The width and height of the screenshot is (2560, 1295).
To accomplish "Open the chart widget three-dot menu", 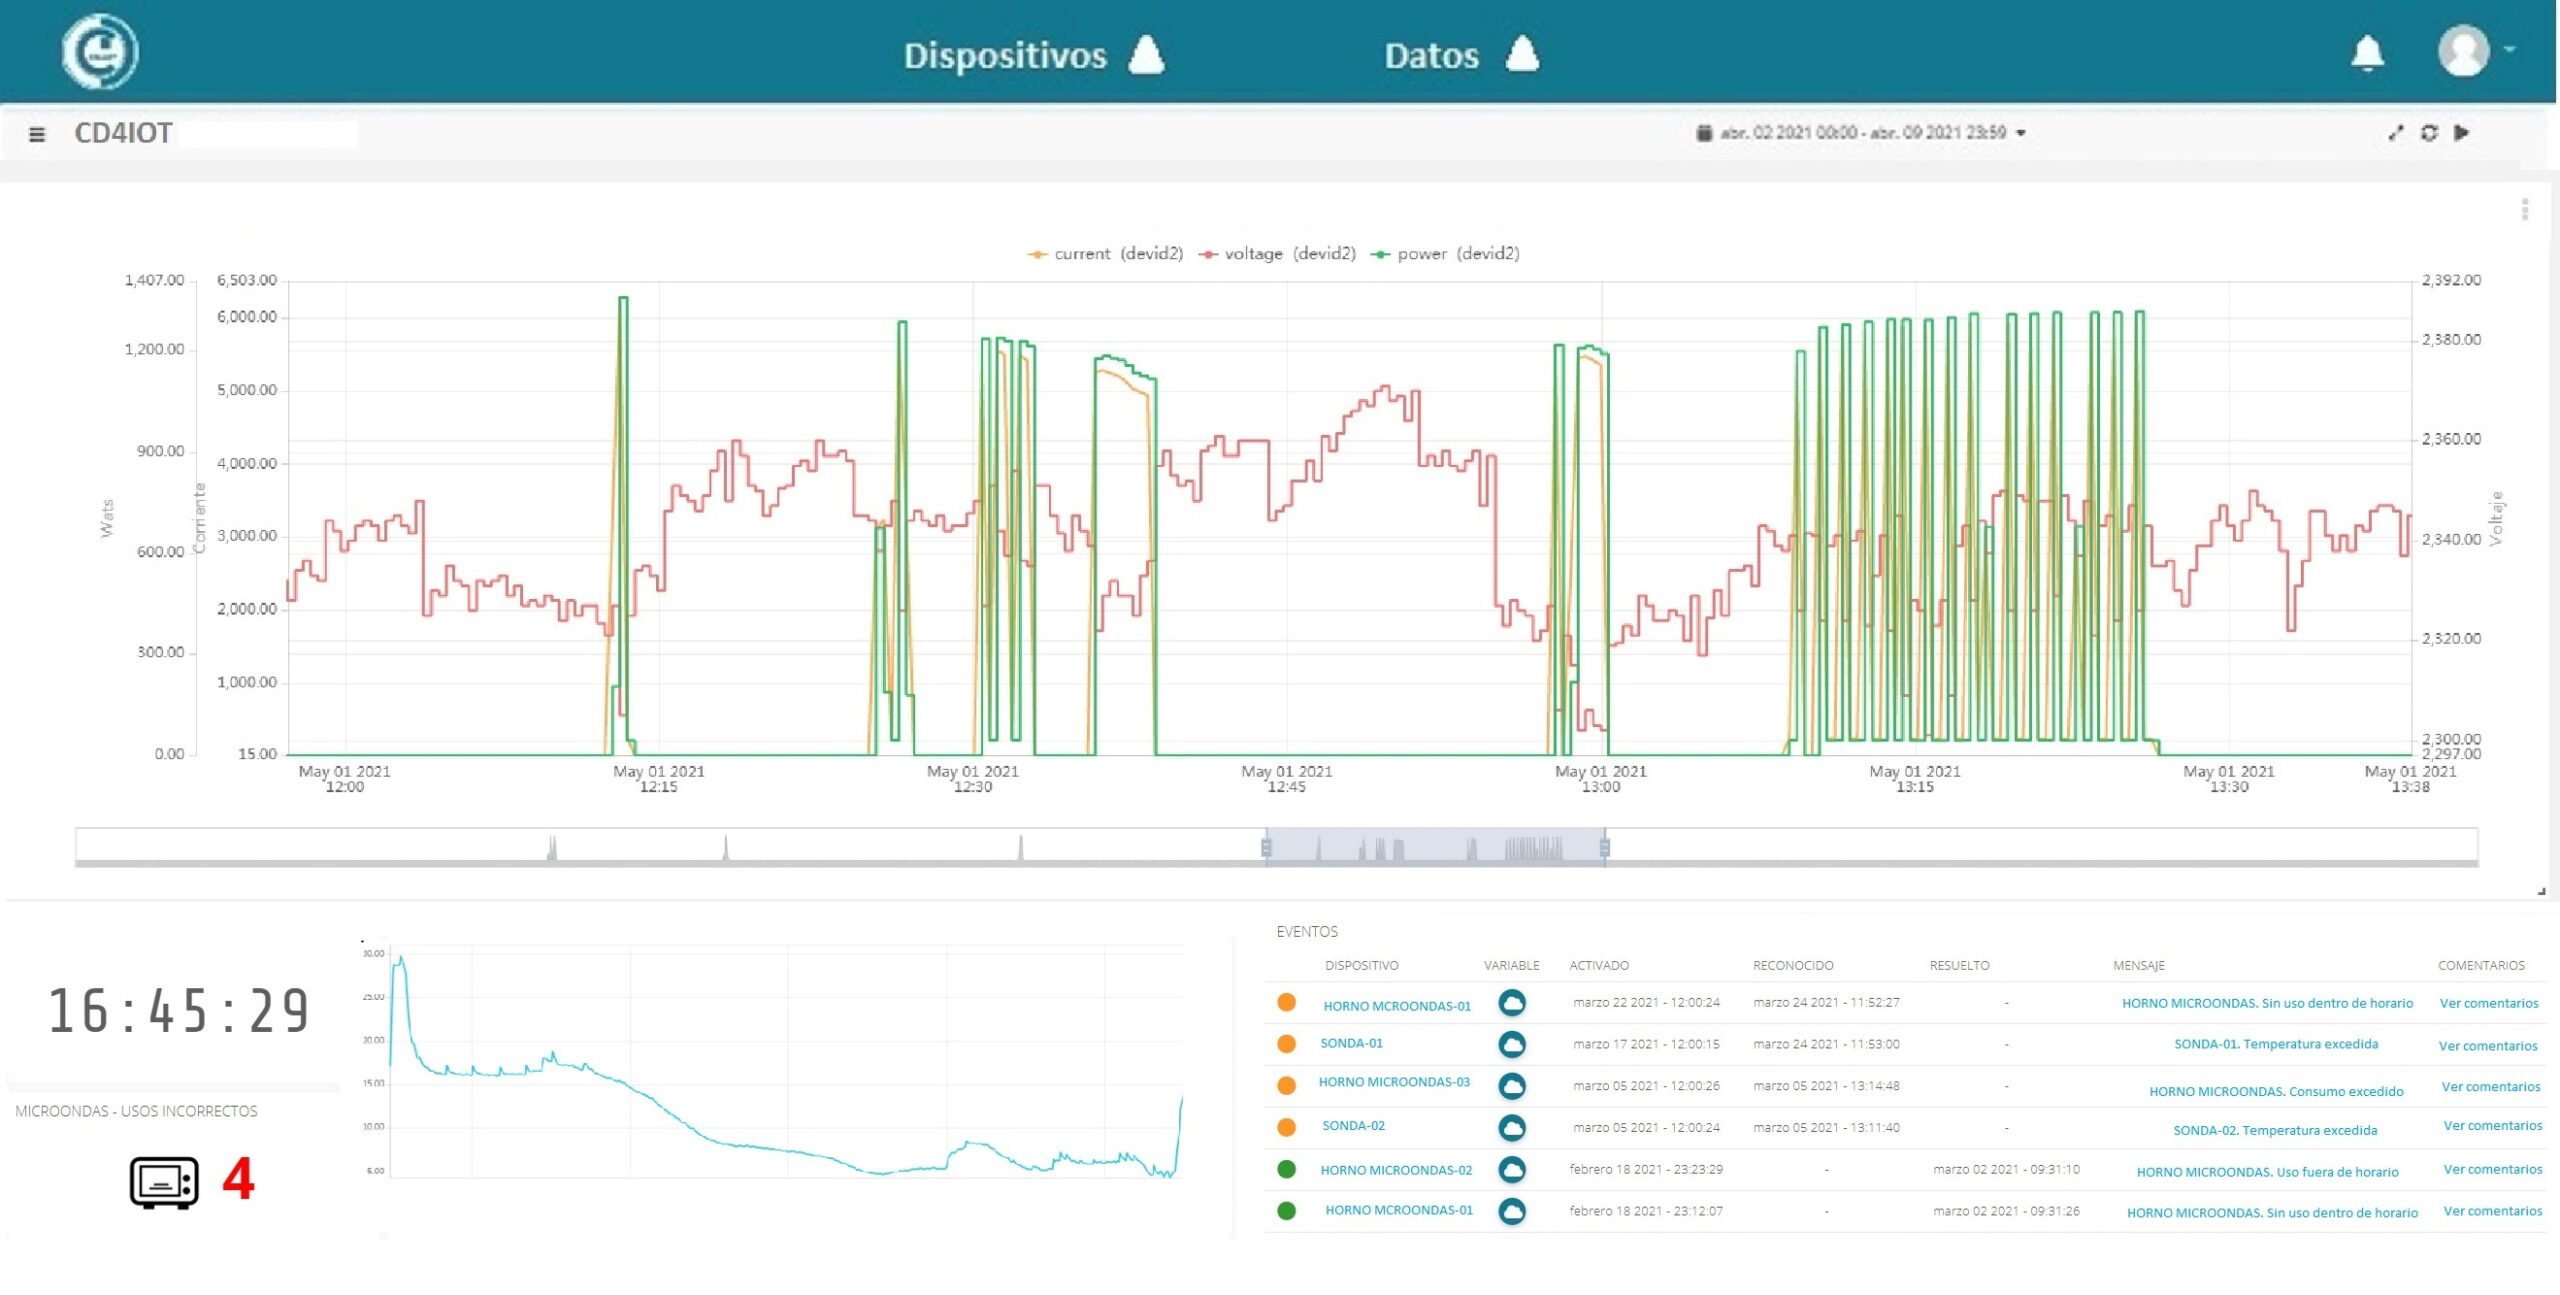I will click(x=2525, y=209).
